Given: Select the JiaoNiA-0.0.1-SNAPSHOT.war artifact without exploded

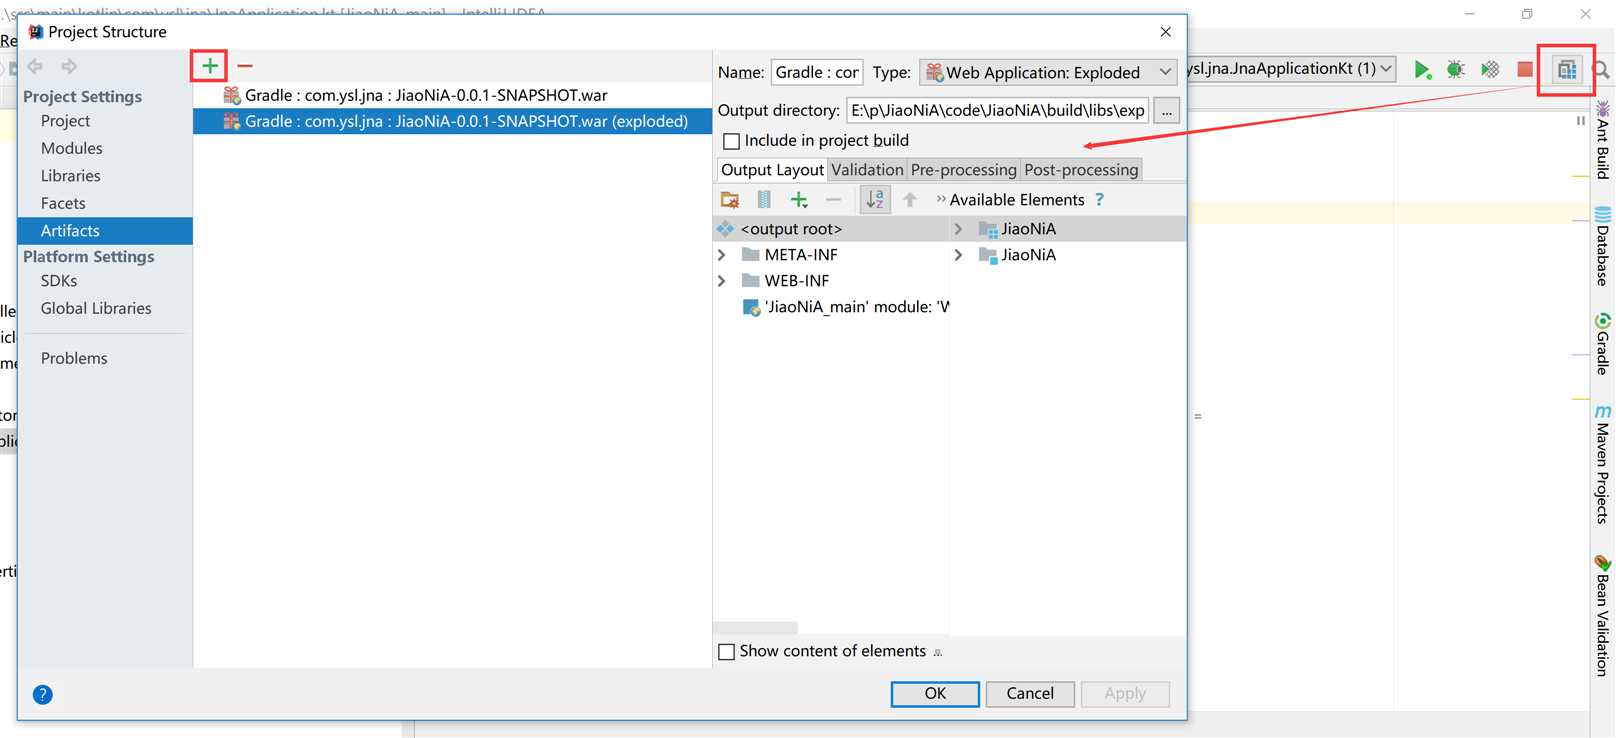Looking at the screenshot, I should (x=452, y=95).
